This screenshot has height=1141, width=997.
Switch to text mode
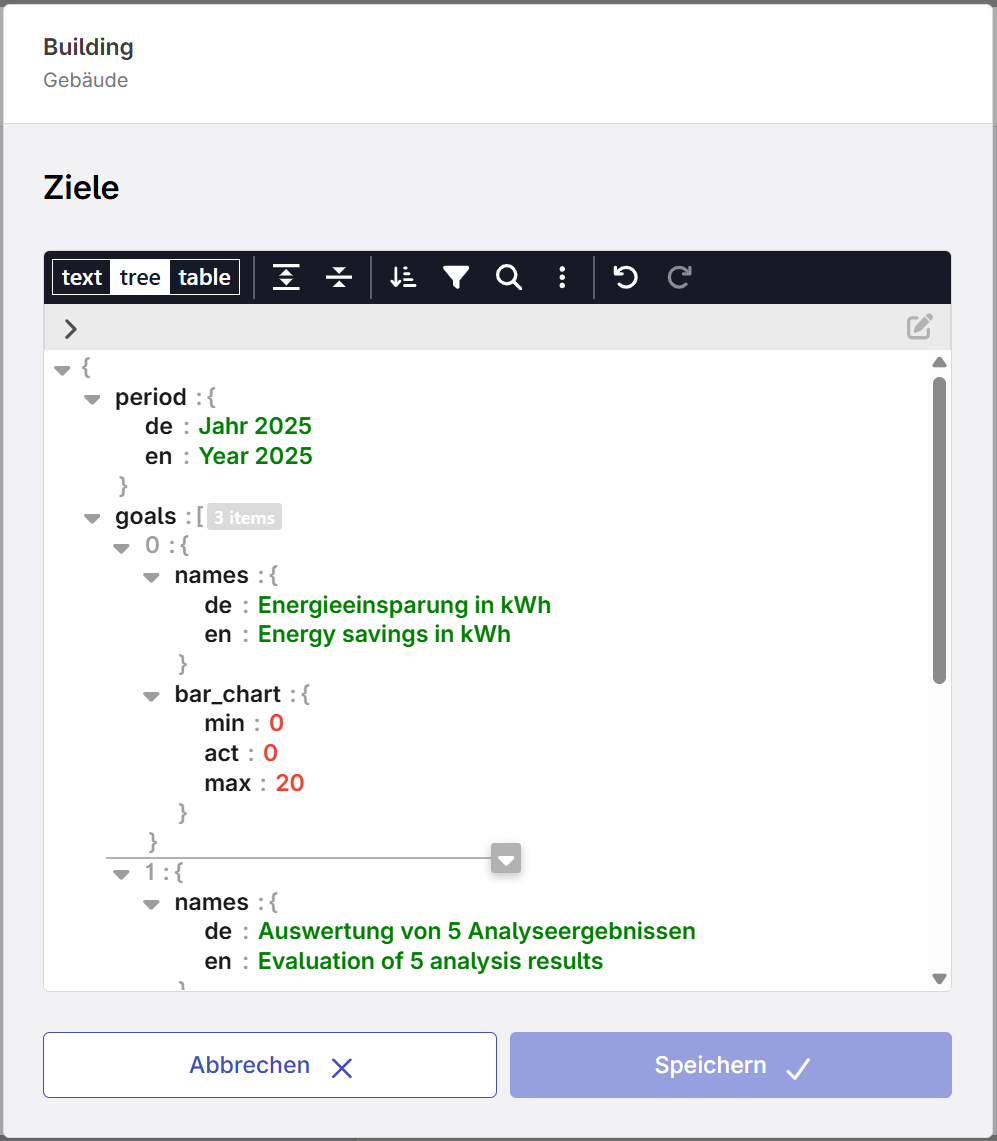click(x=82, y=277)
